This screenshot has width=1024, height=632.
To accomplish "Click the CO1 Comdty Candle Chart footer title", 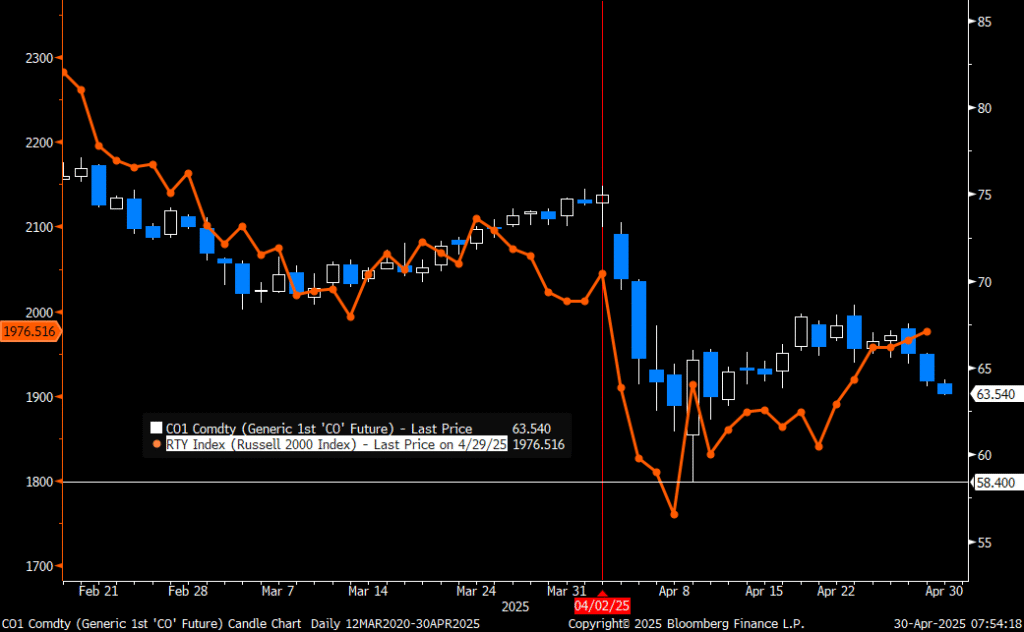I will [x=152, y=624].
